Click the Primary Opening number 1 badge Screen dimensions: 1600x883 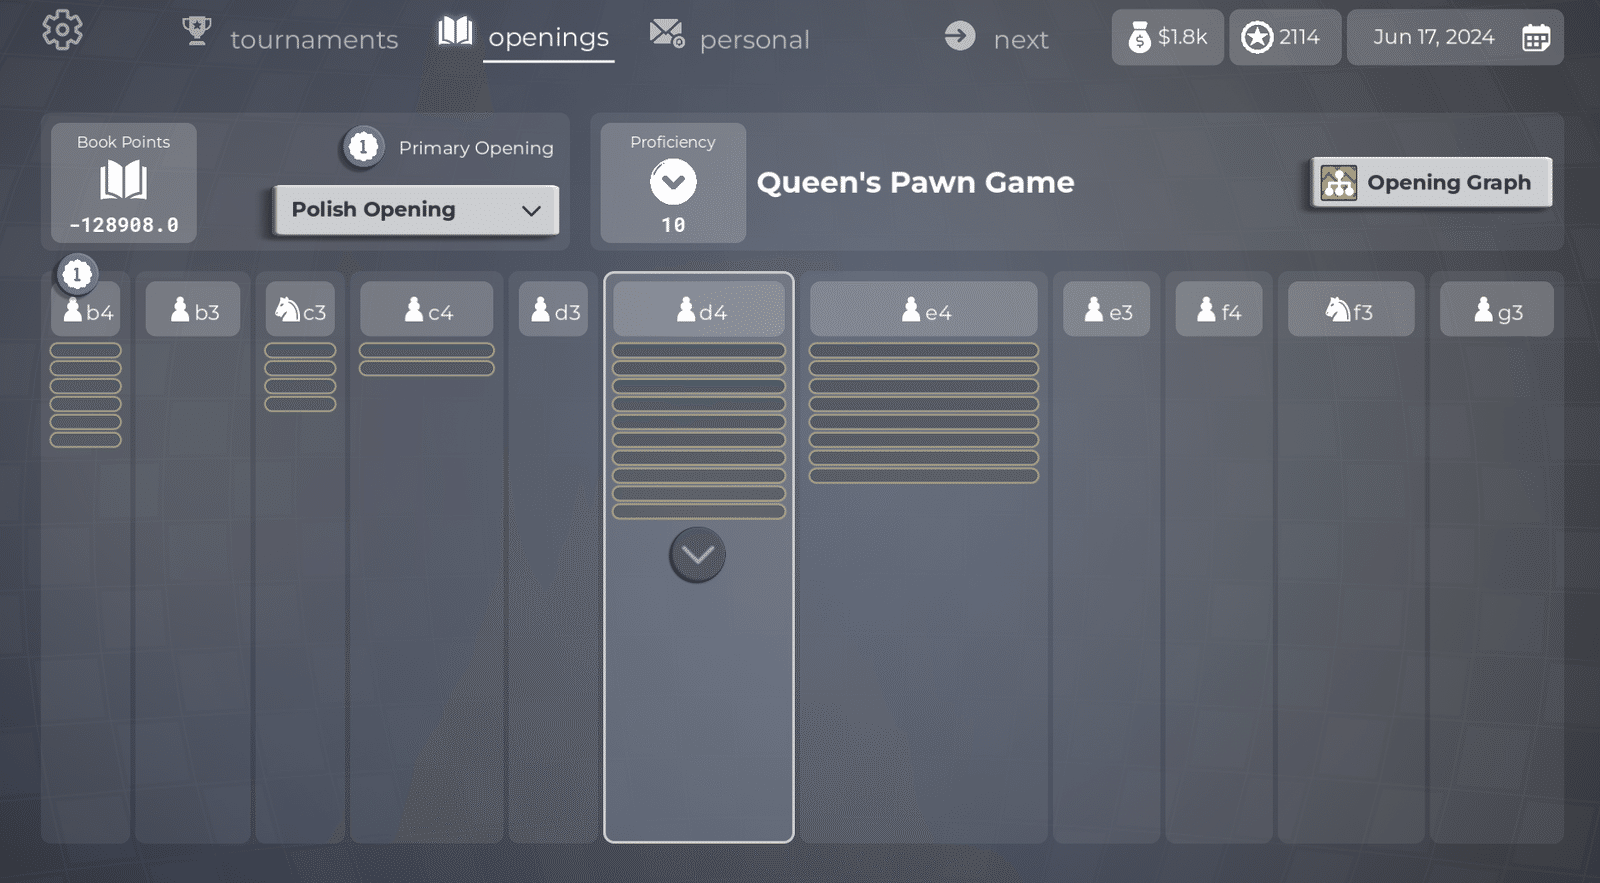click(363, 147)
